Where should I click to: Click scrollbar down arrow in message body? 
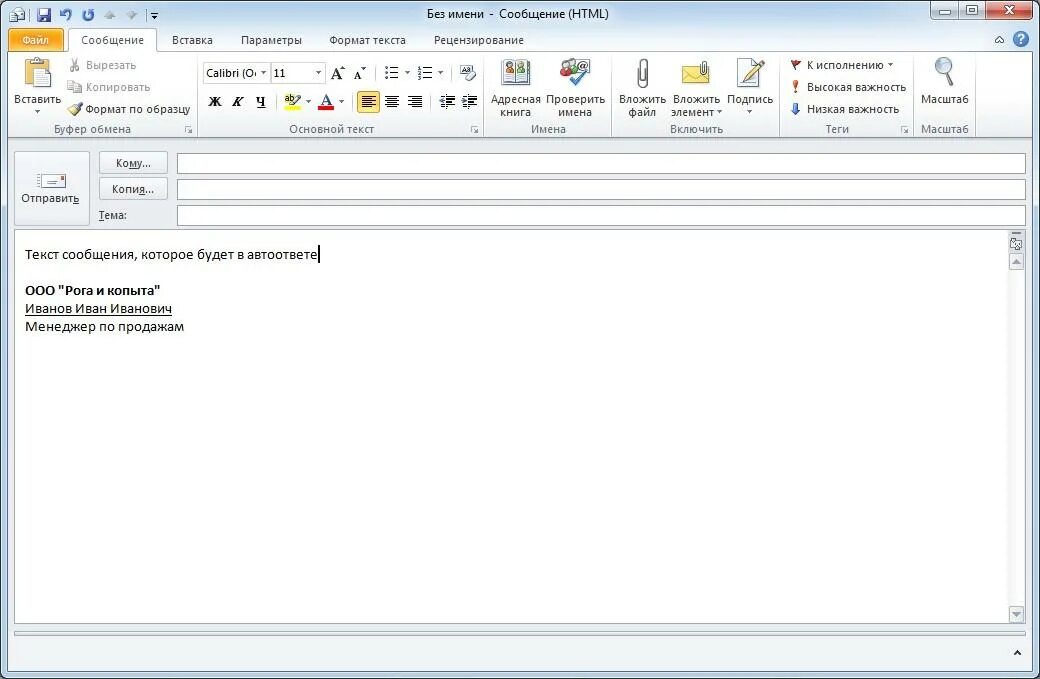tap(1016, 614)
